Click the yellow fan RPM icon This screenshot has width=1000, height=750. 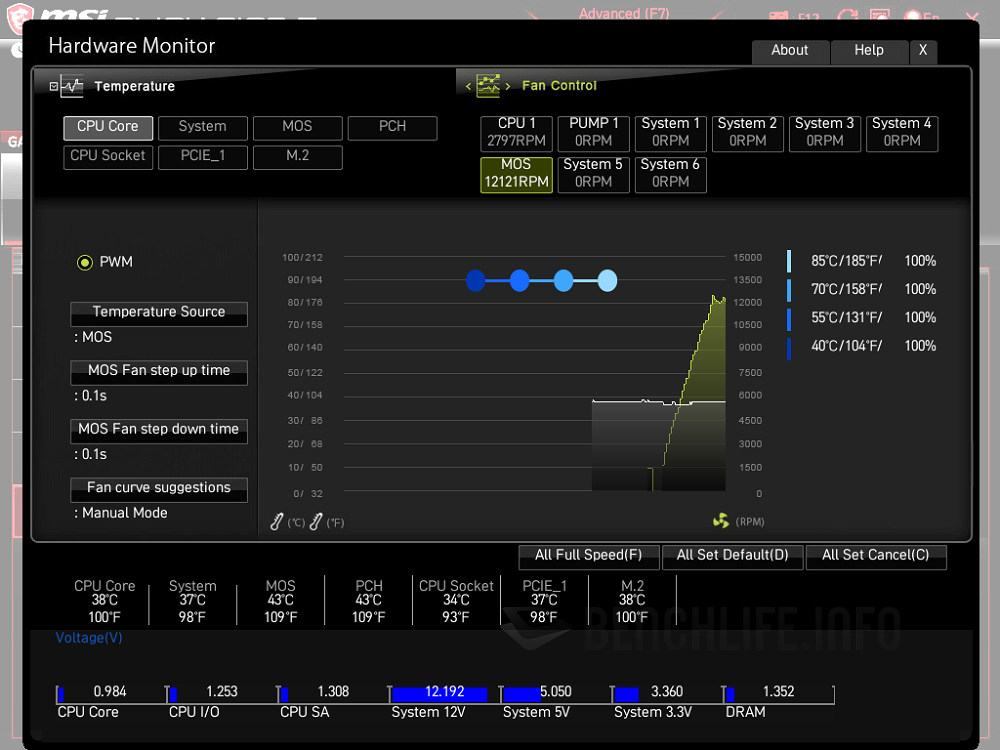click(x=721, y=521)
